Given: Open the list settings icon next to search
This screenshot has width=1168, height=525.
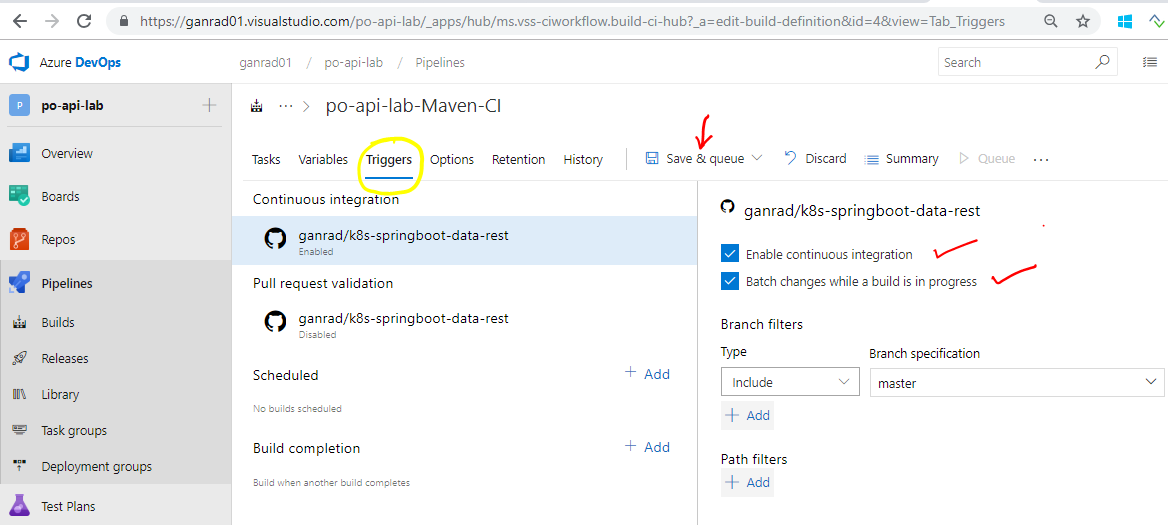Looking at the screenshot, I should 1150,63.
